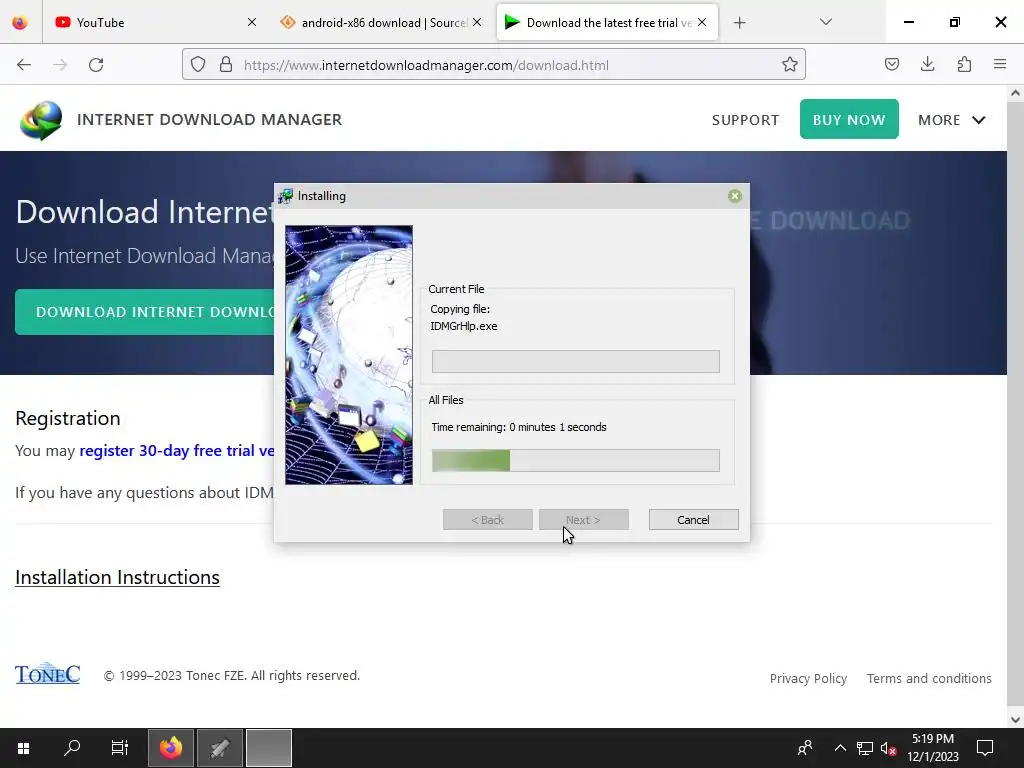Image resolution: width=1024 pixels, height=768 pixels.
Task: Open the Privacy Policy link
Action: click(x=808, y=679)
